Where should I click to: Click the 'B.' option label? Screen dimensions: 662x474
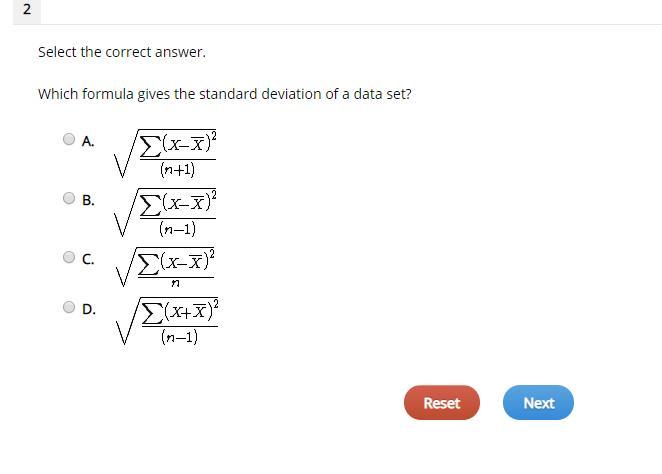pos(89,200)
